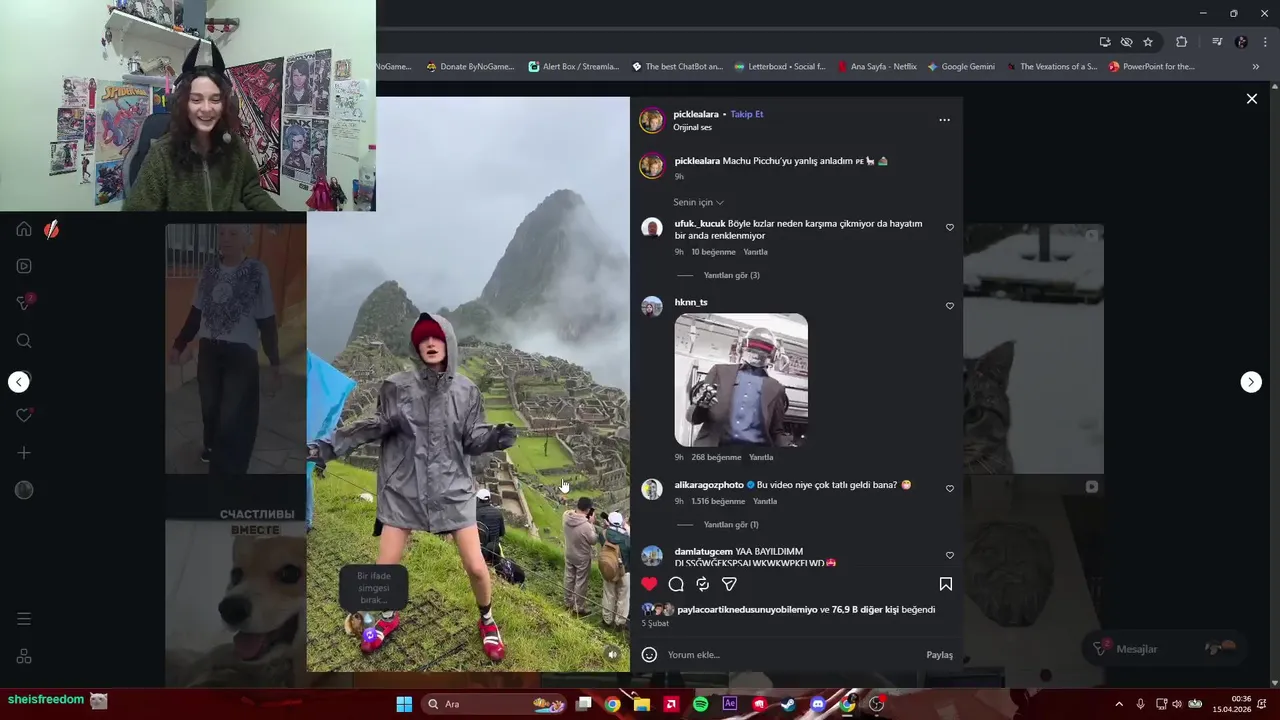Viewport: 1280px width, 720px height.
Task: Open Discord from the taskbar
Action: point(818,704)
